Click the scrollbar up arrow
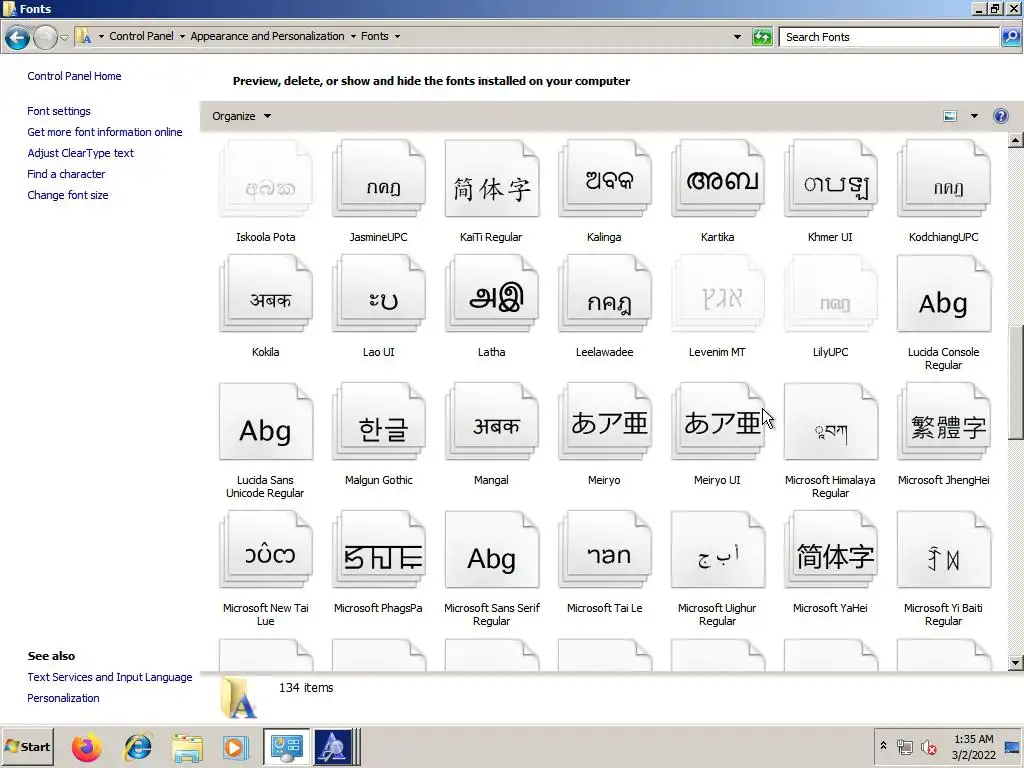 1015,140
